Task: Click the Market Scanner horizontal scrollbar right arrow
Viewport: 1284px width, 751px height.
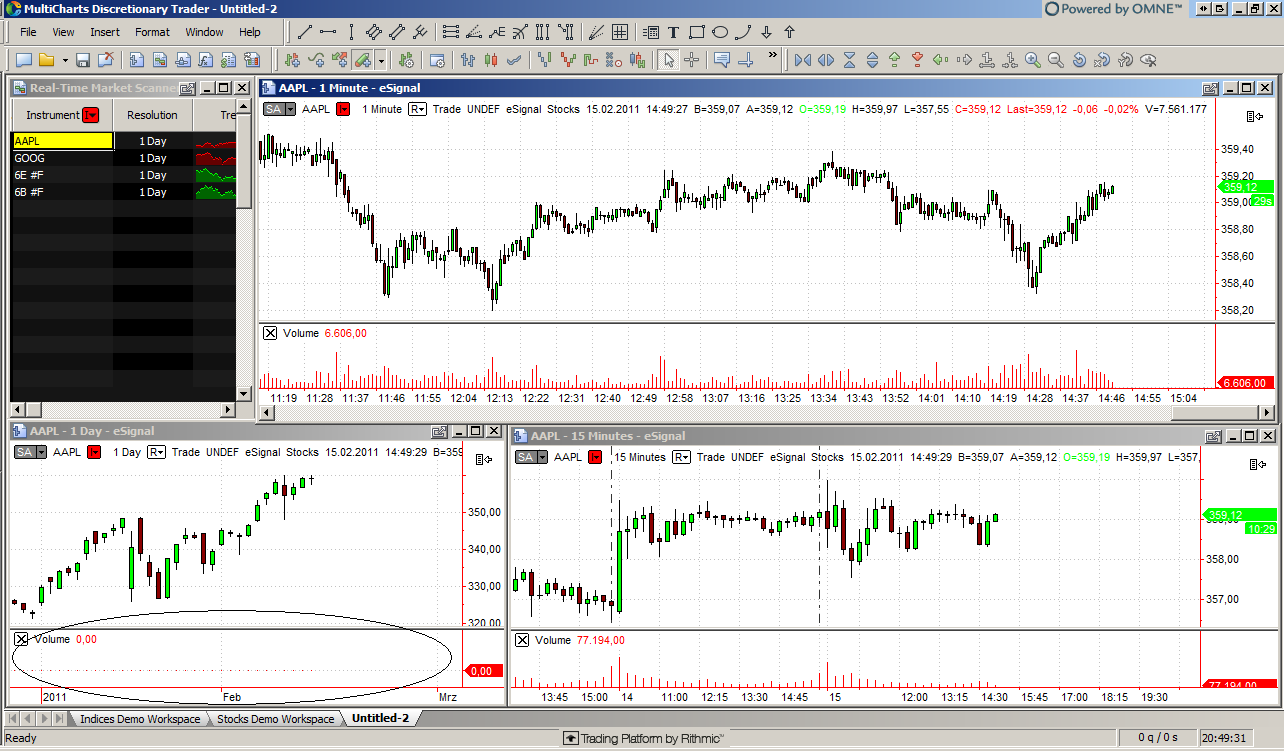Action: click(228, 410)
